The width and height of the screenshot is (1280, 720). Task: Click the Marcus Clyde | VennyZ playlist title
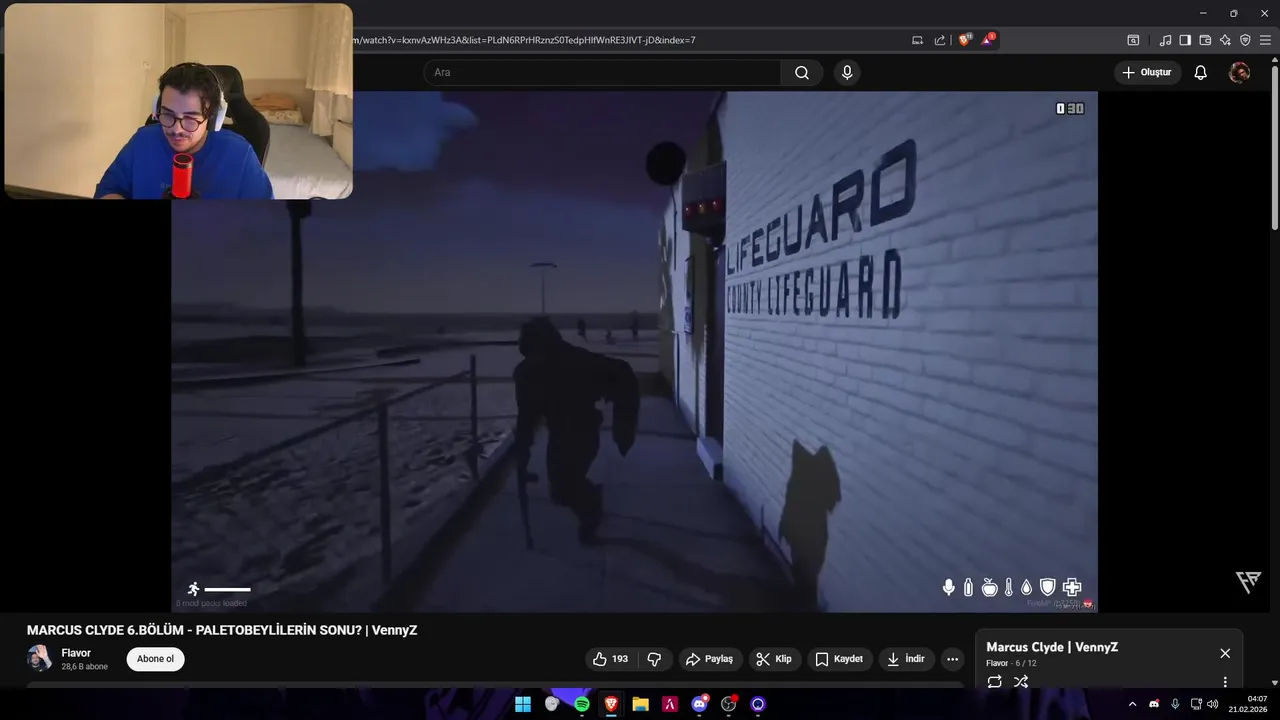click(1052, 647)
